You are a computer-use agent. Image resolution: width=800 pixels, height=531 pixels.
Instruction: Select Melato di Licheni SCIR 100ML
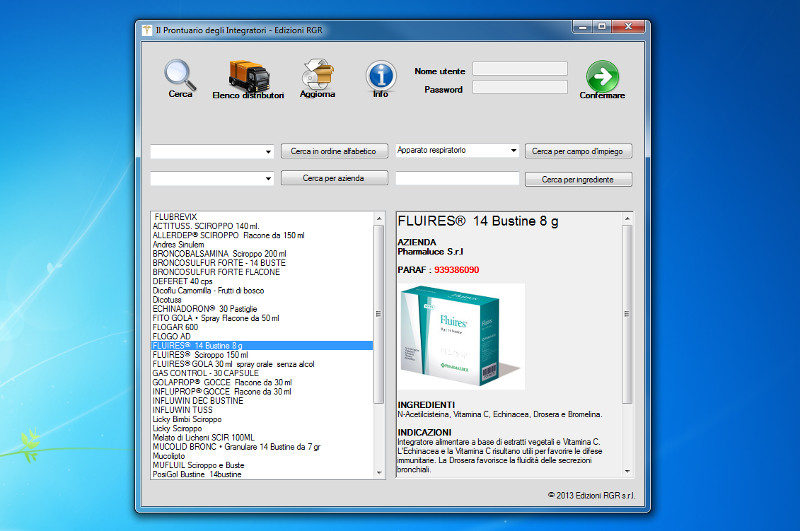click(x=262, y=437)
